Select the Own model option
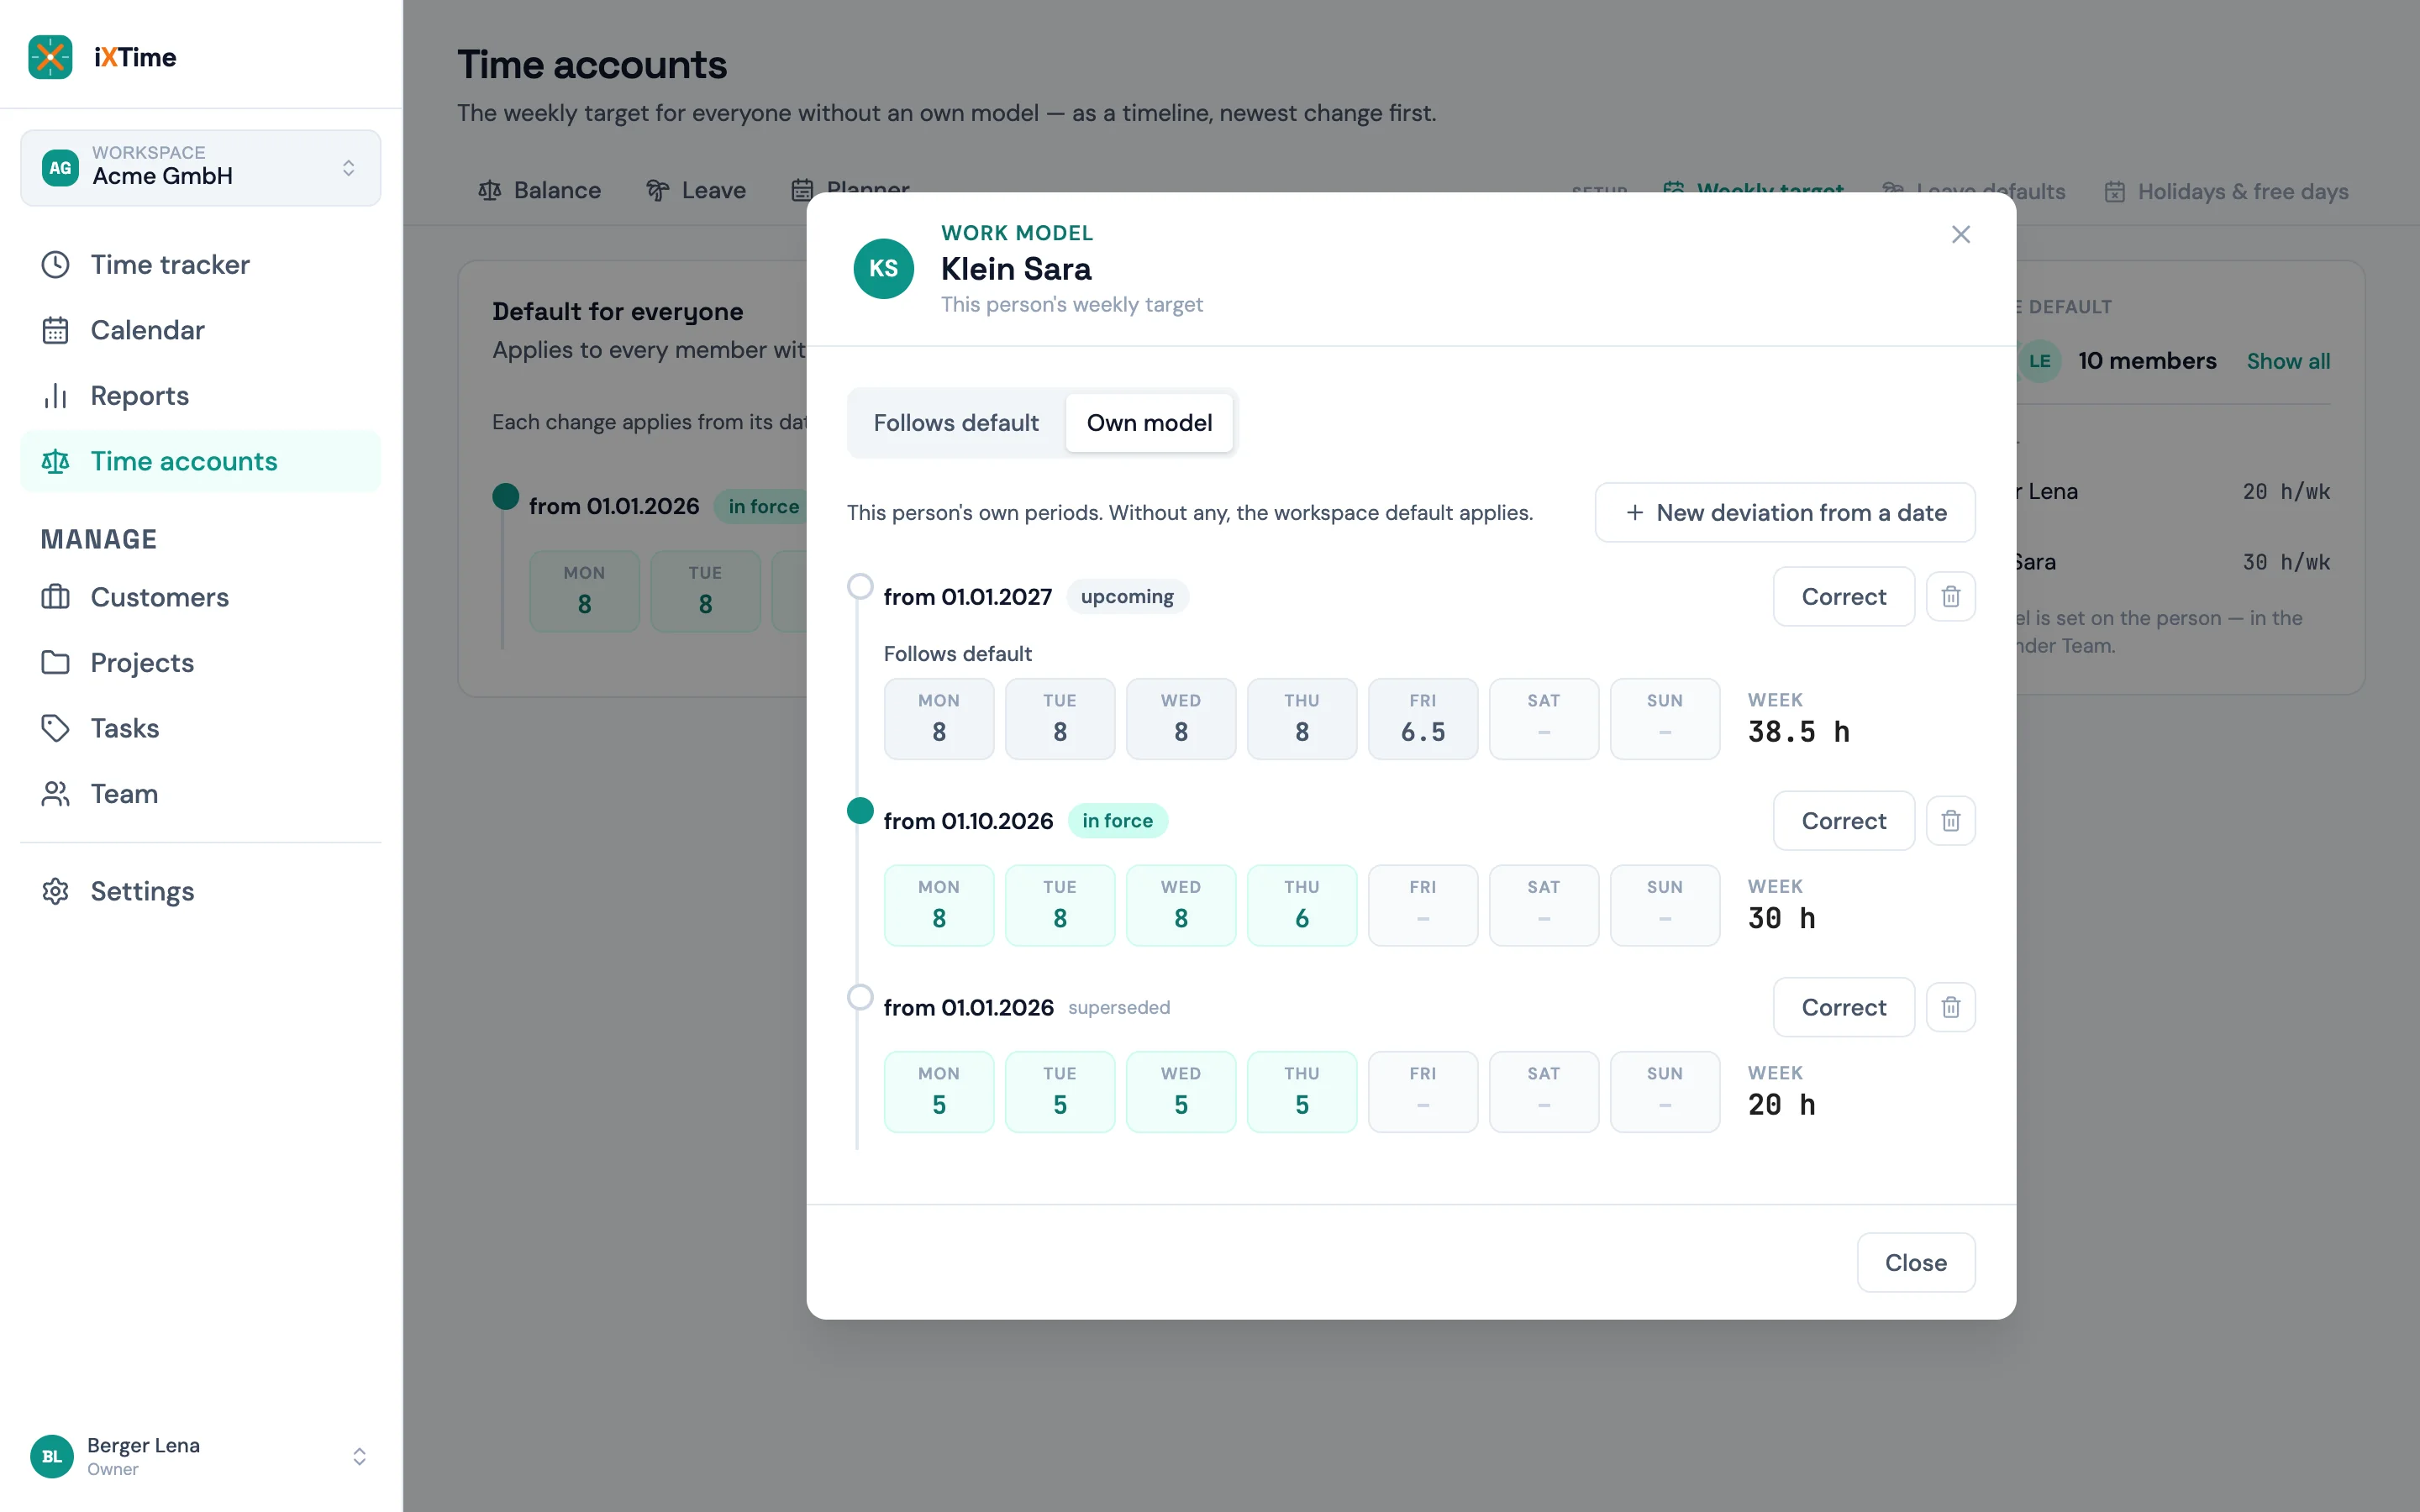The width and height of the screenshot is (2420, 1512). pyautogui.click(x=1149, y=423)
